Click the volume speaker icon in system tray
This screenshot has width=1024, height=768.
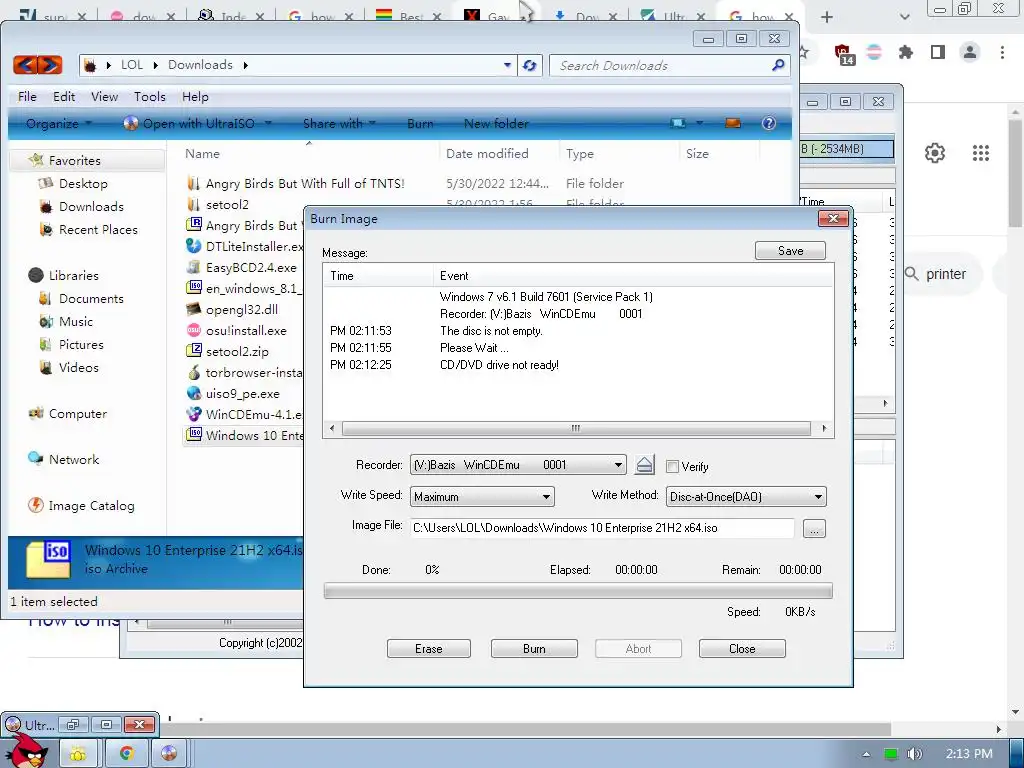coord(914,754)
